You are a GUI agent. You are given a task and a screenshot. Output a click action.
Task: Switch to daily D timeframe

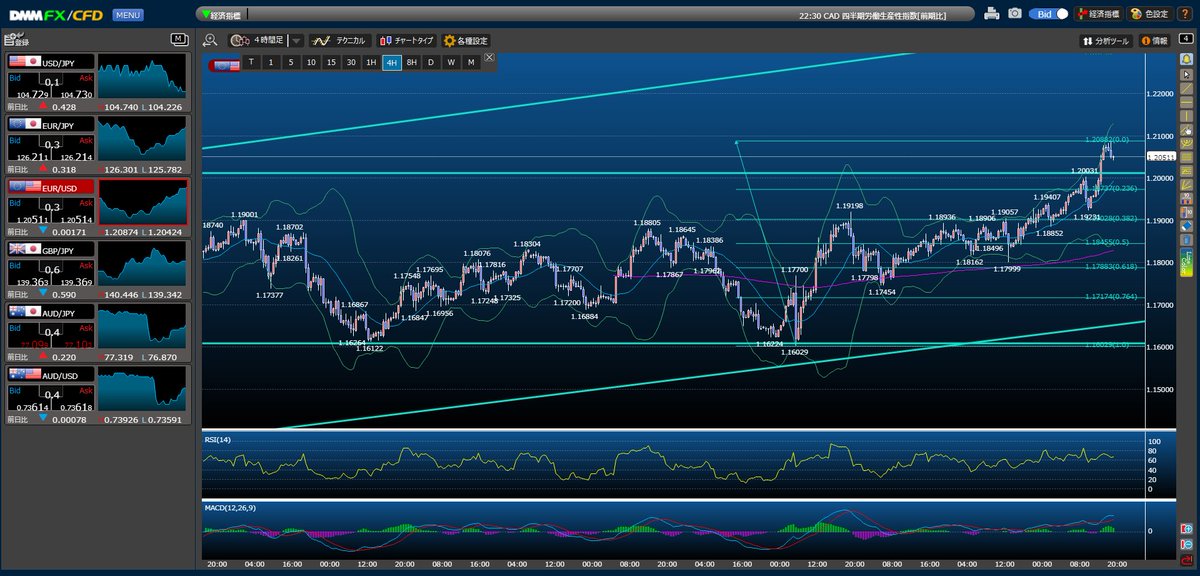click(x=431, y=62)
